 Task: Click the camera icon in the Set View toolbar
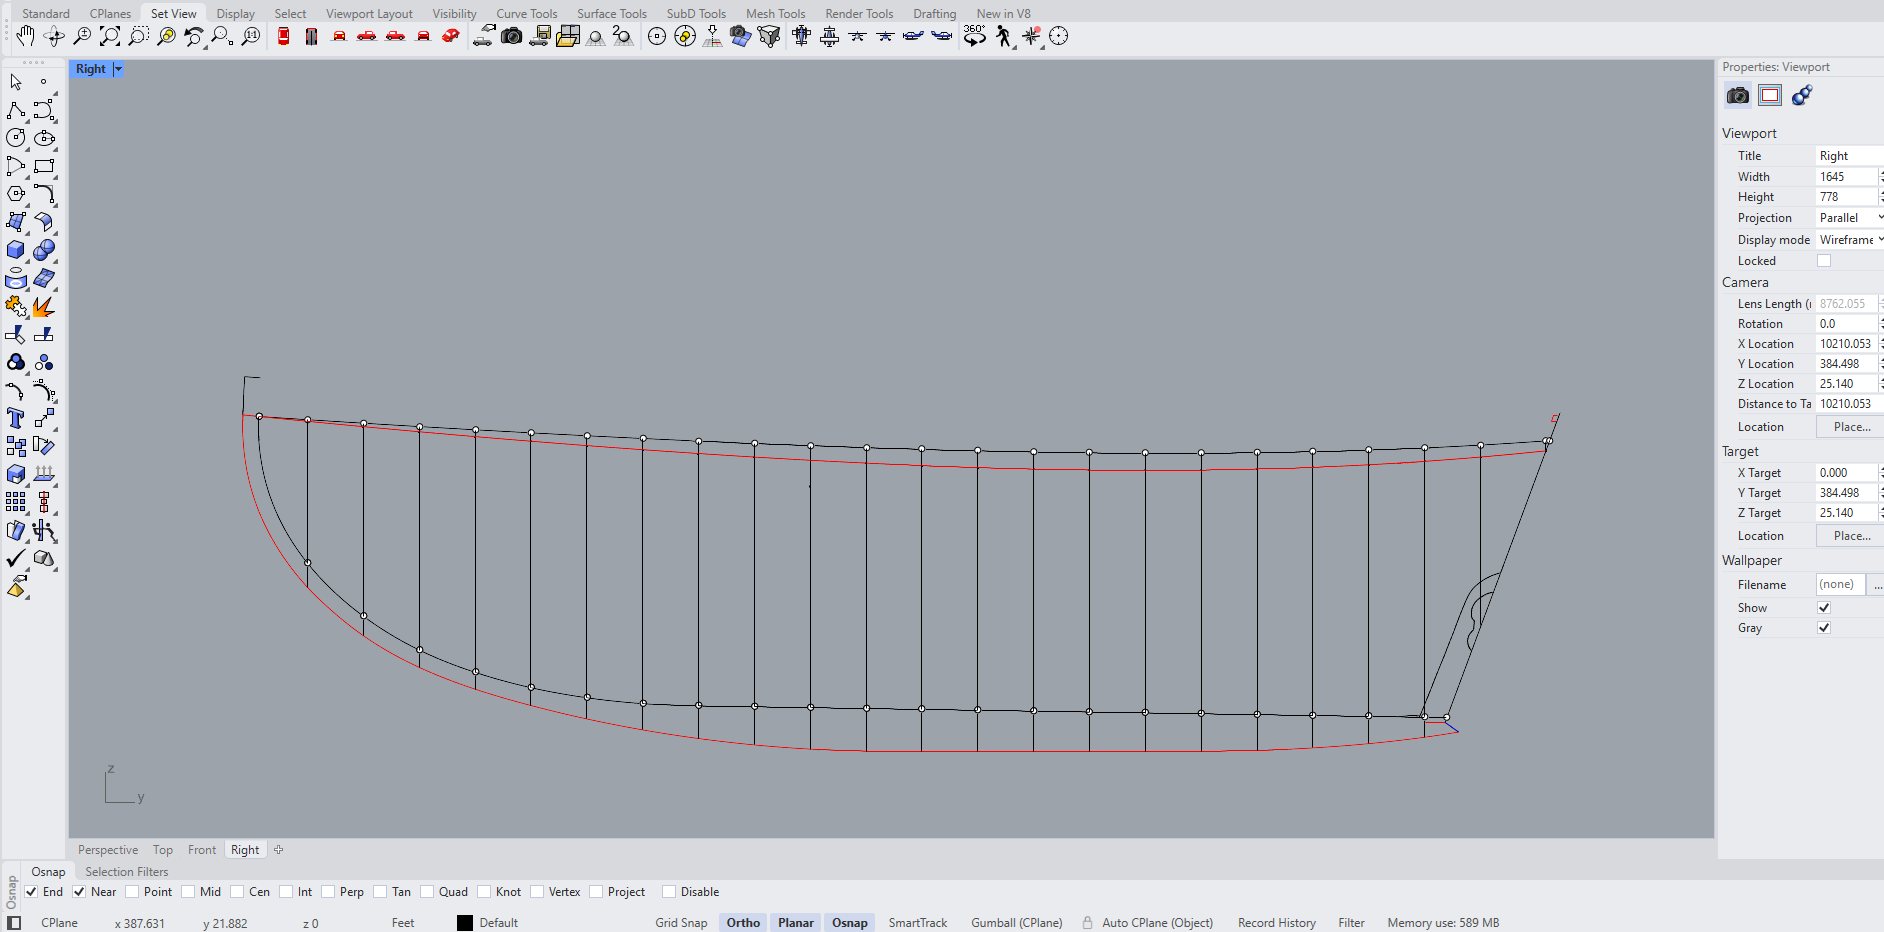pyautogui.click(x=511, y=37)
